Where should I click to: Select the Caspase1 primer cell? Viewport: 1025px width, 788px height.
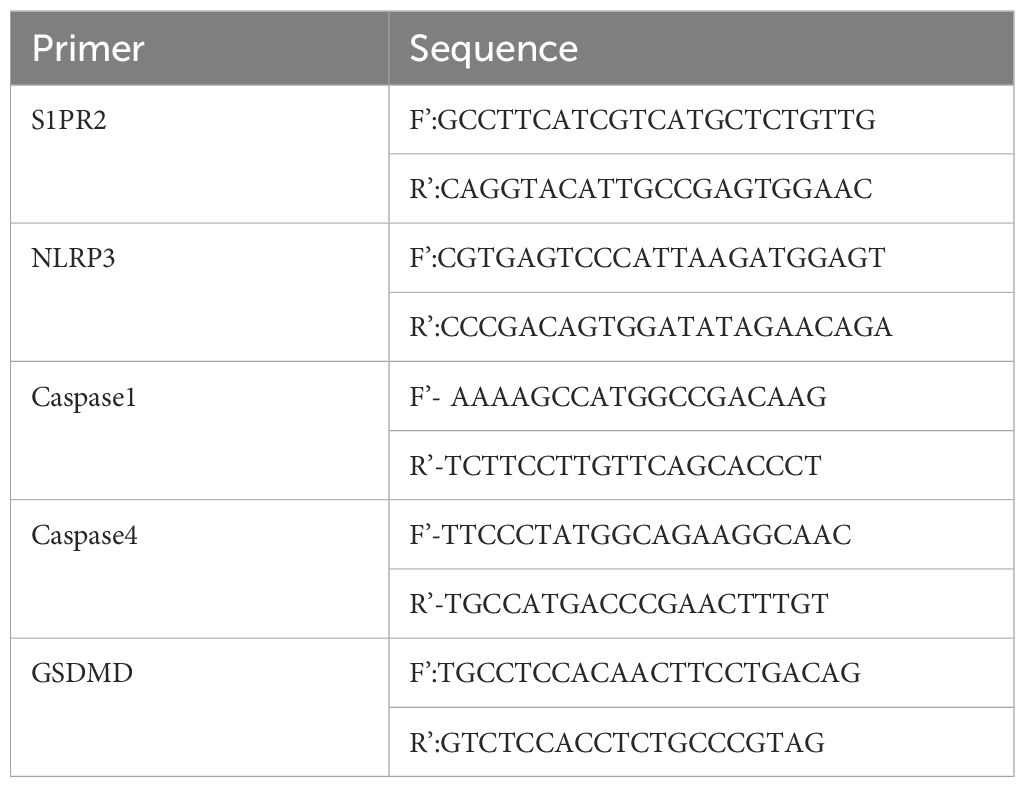pos(199,430)
